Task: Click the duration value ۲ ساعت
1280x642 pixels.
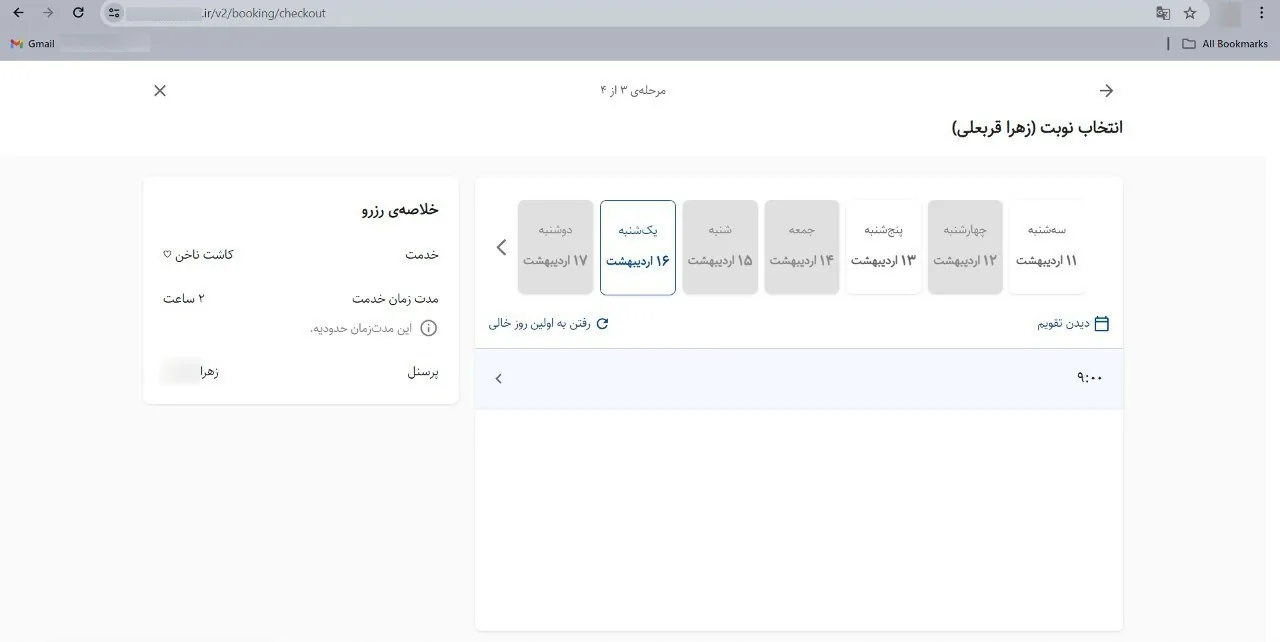Action: (184, 299)
